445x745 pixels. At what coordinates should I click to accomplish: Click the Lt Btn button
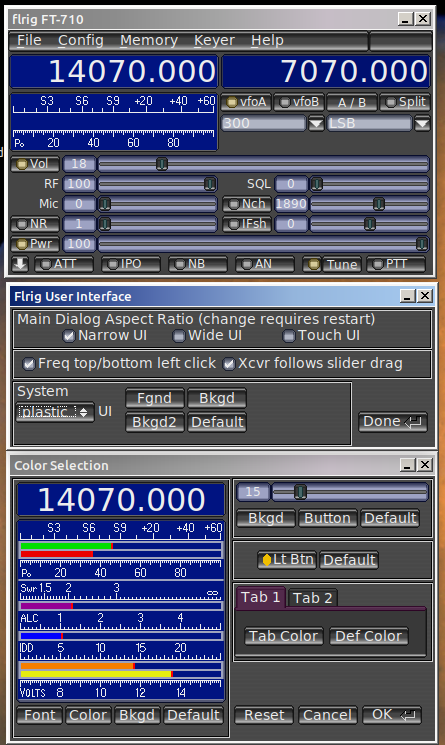pyautogui.click(x=287, y=560)
